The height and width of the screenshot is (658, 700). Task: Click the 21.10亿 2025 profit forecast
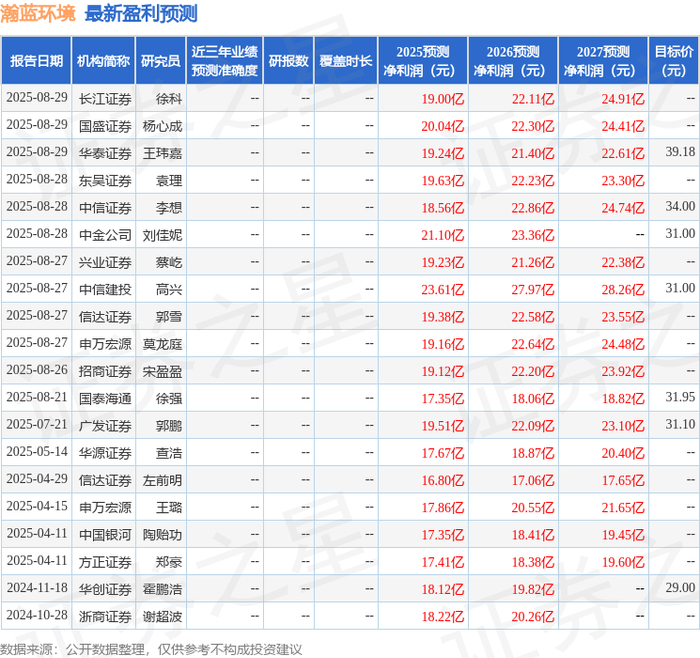coord(443,235)
